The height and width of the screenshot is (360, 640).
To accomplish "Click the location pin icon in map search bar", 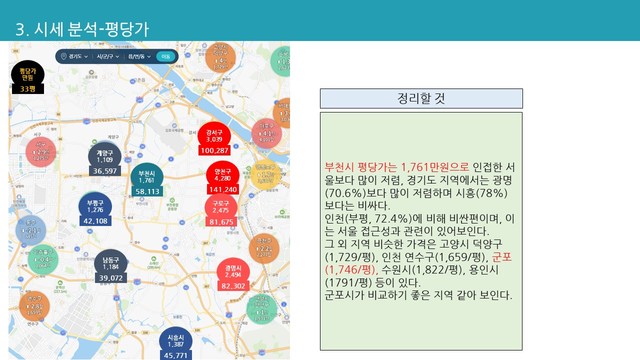I will 64,56.
